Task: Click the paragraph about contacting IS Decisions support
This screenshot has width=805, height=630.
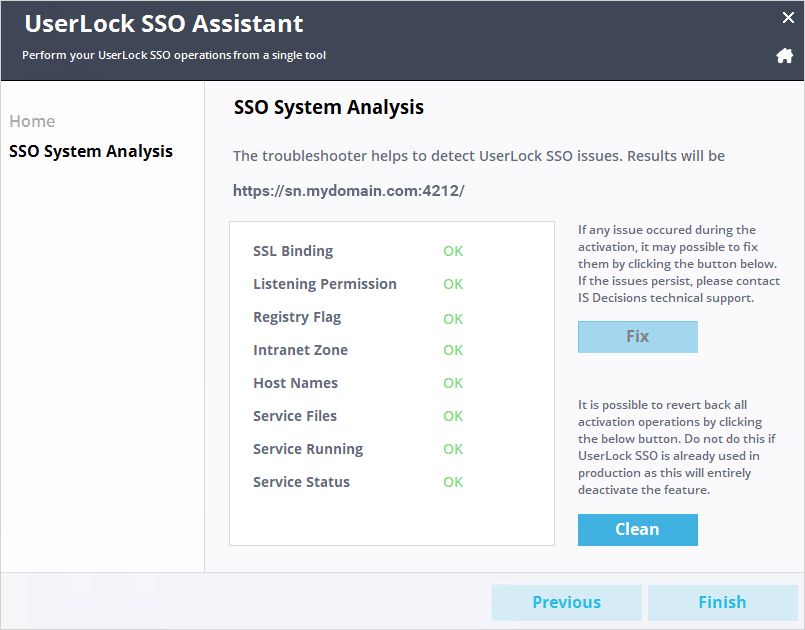Action: [x=679, y=264]
